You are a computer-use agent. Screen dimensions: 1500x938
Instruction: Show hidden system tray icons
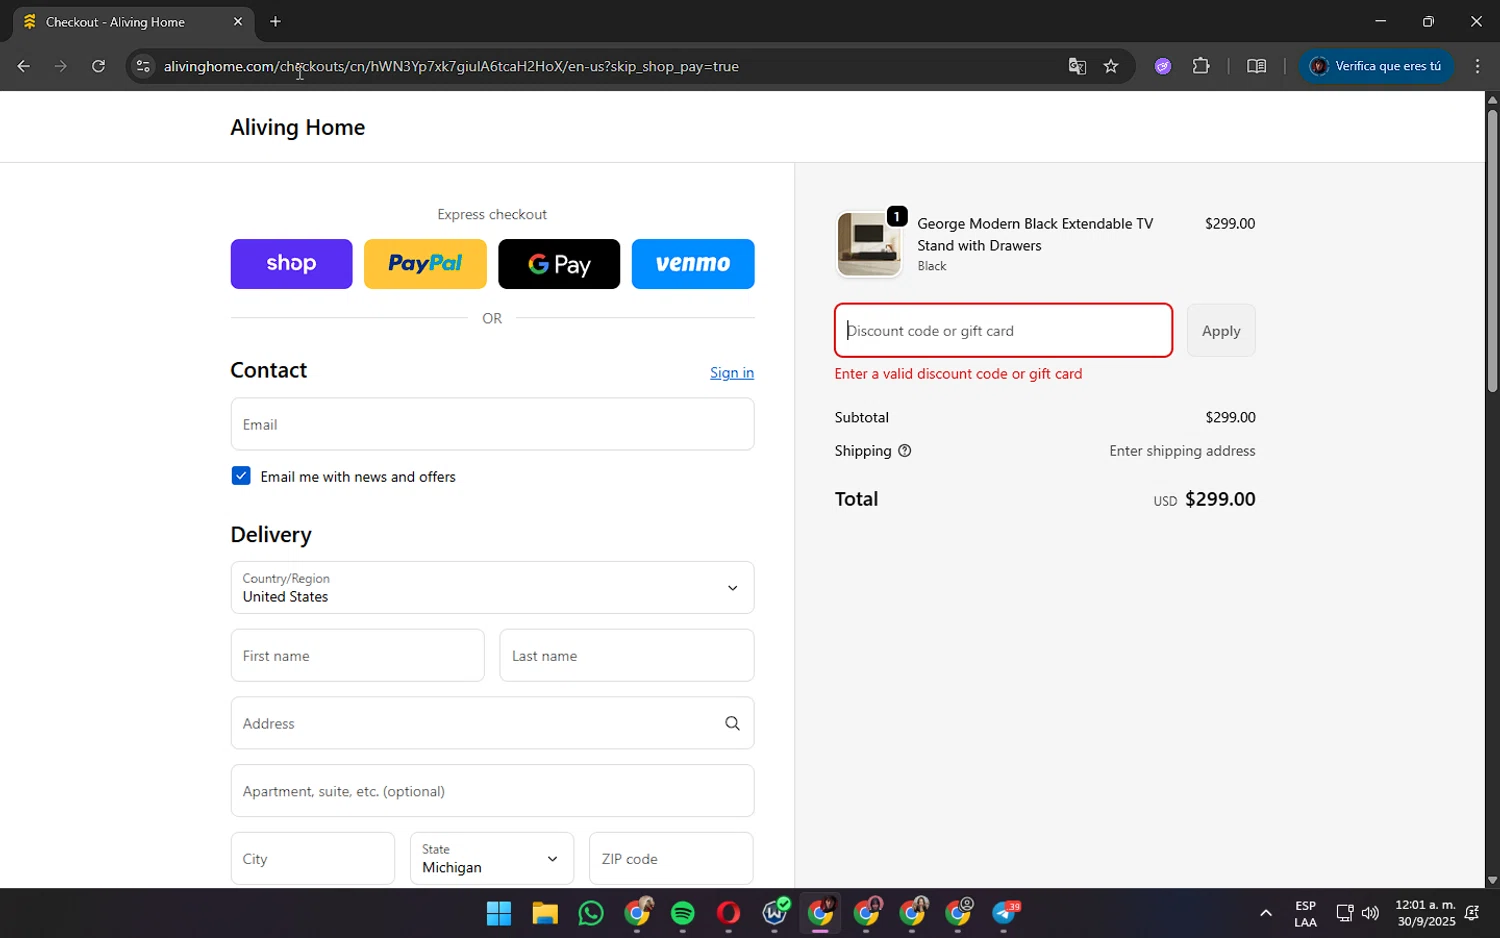pos(1266,913)
